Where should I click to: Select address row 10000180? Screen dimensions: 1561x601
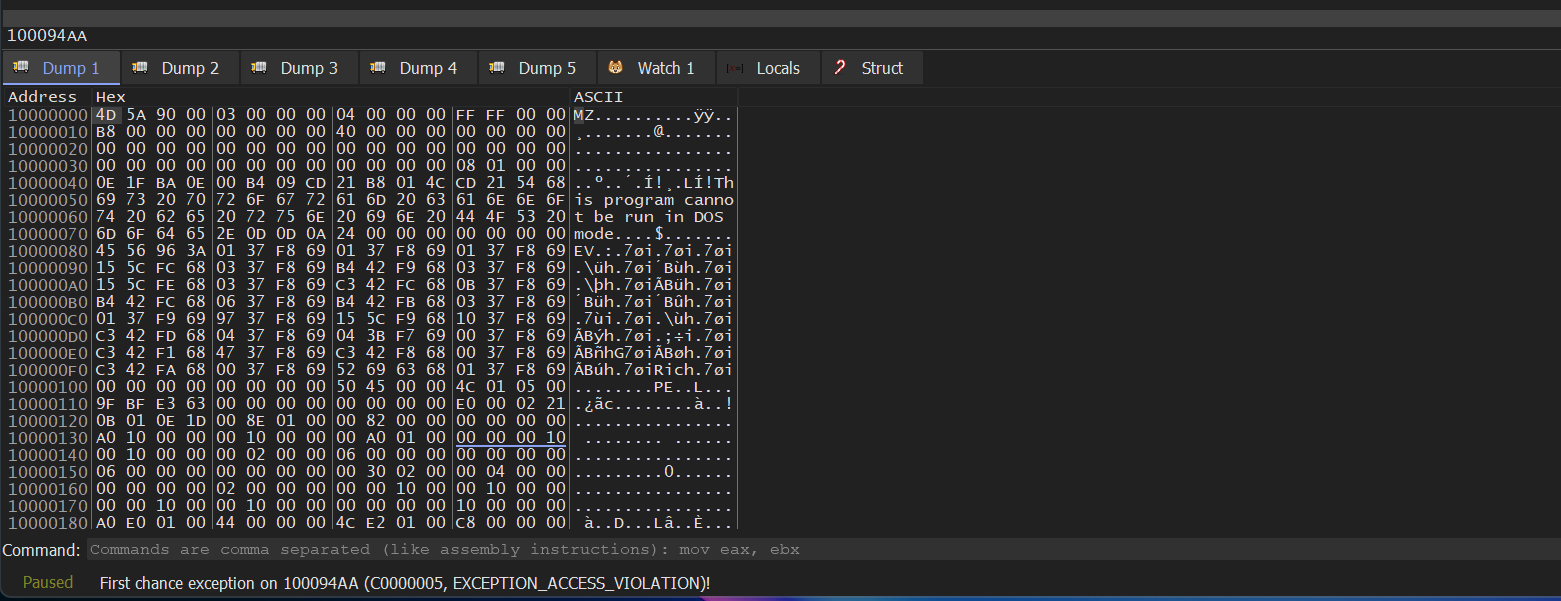coord(47,523)
